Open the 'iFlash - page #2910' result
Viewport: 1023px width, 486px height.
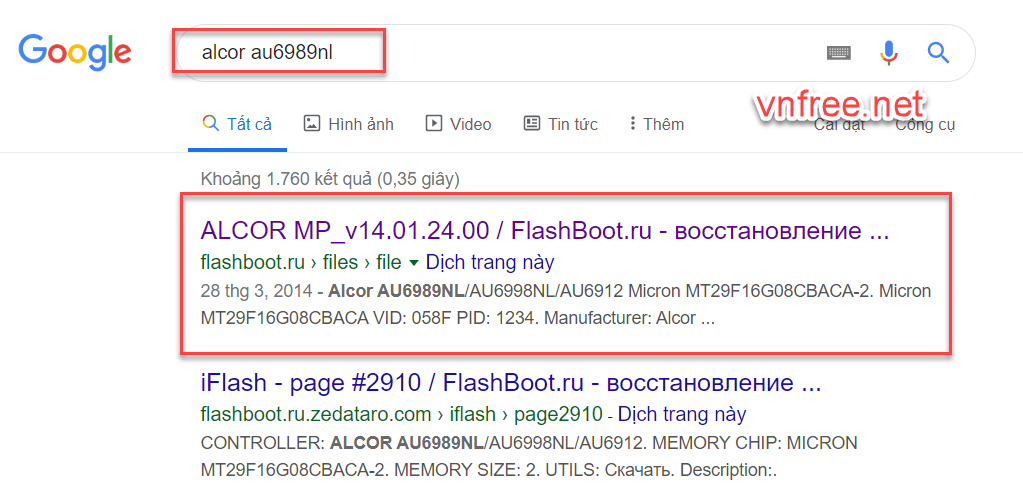(x=510, y=383)
